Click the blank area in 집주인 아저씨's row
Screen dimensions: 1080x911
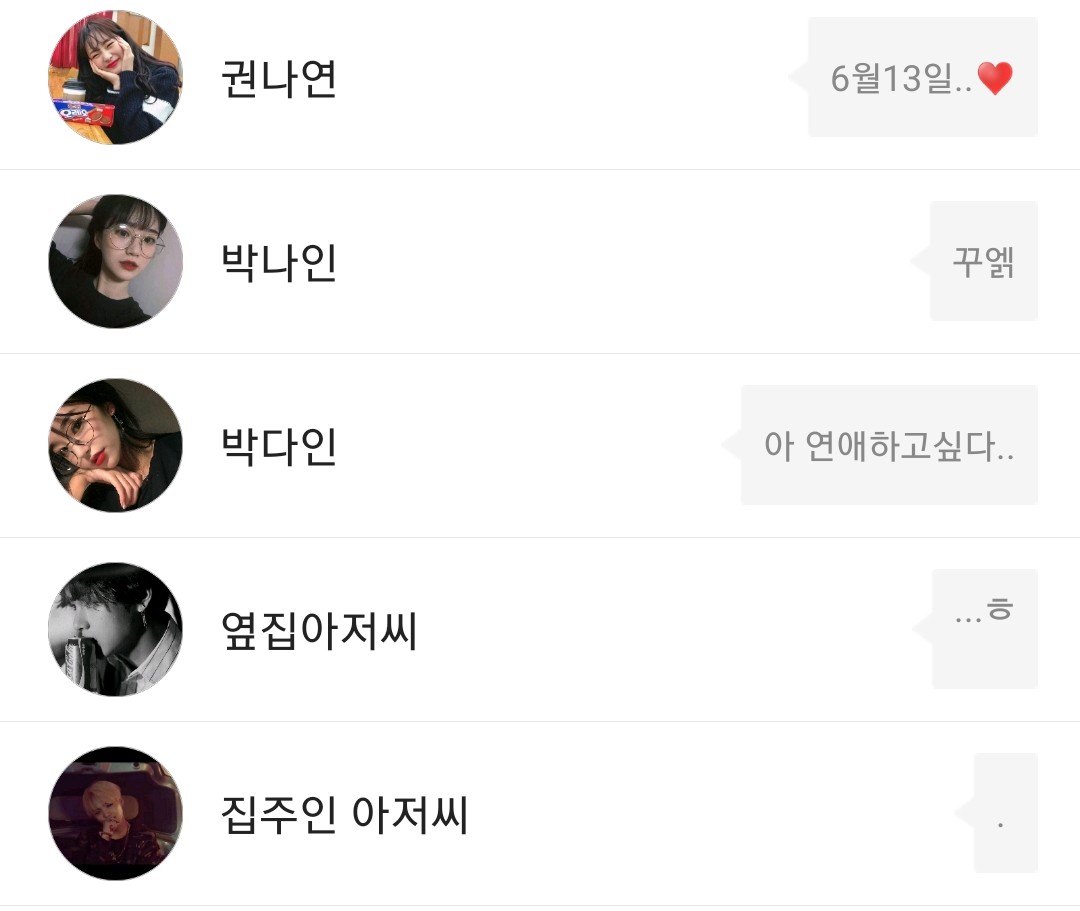700,814
